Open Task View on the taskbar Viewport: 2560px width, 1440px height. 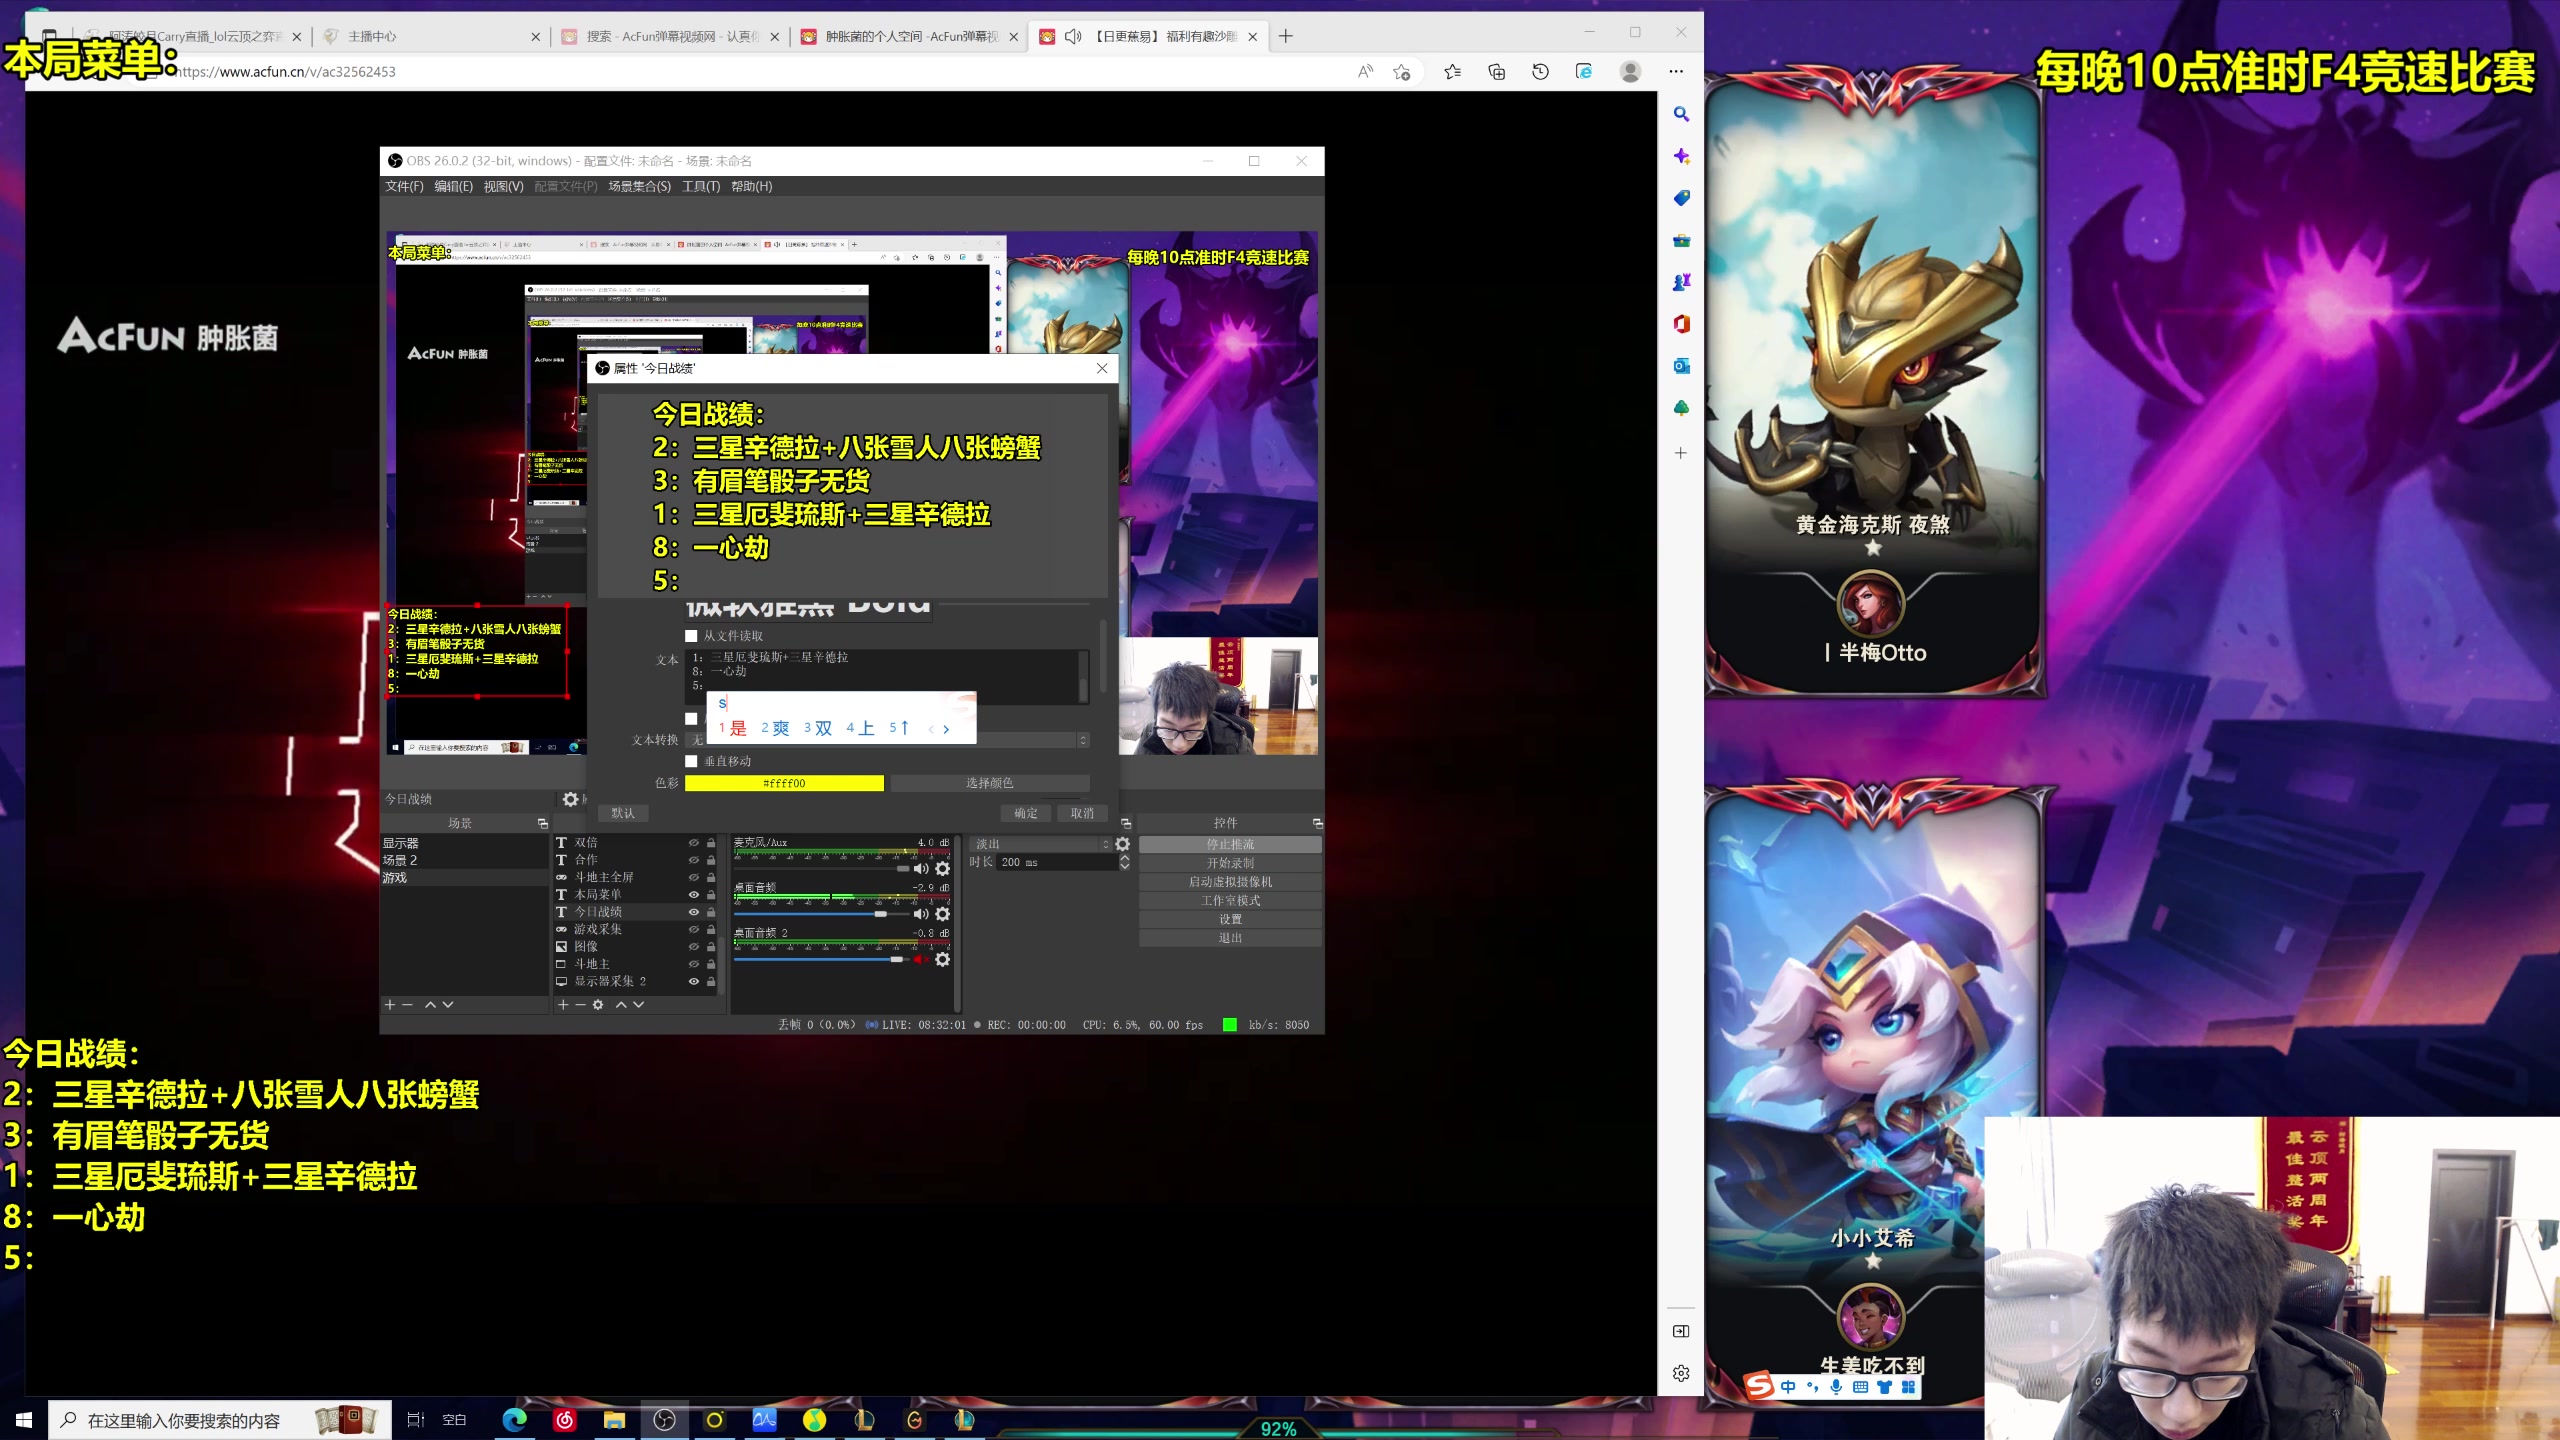pos(416,1420)
